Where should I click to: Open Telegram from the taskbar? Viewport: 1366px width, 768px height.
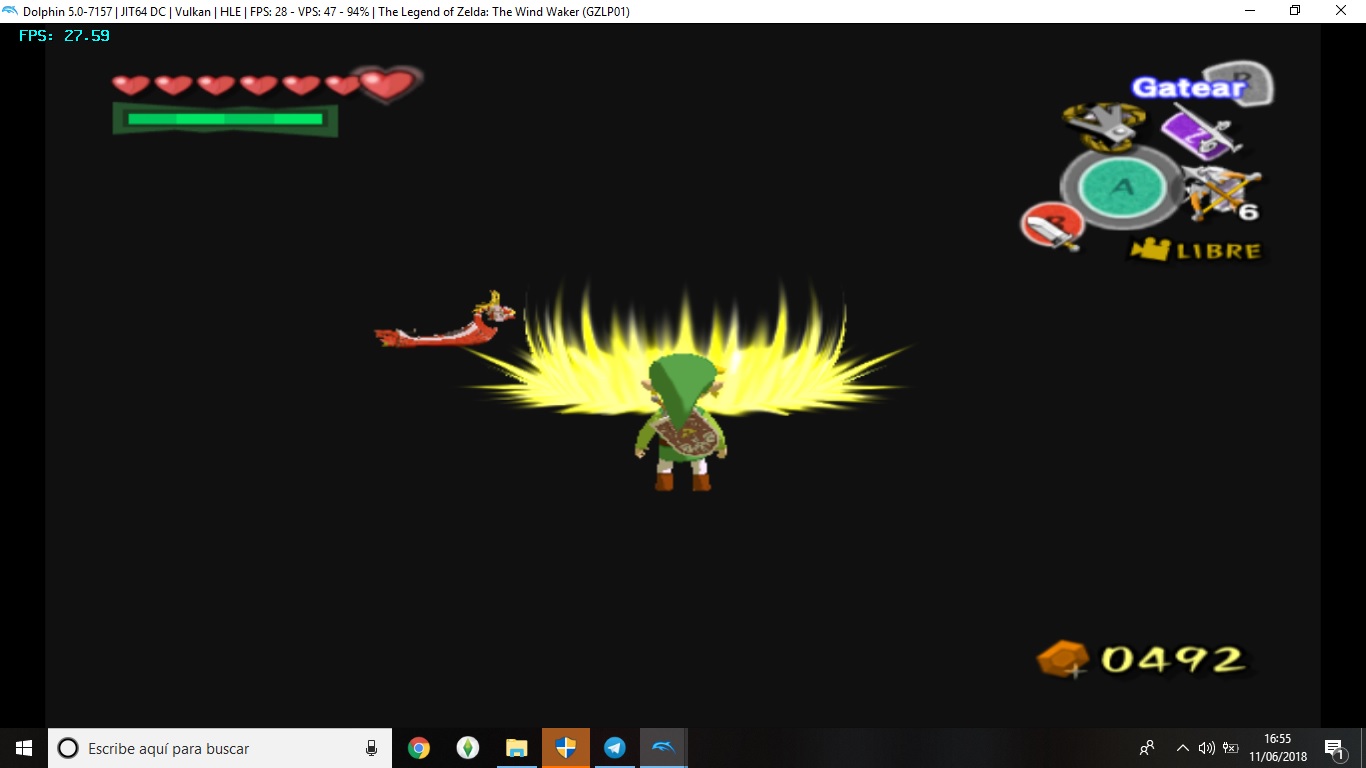pos(614,748)
